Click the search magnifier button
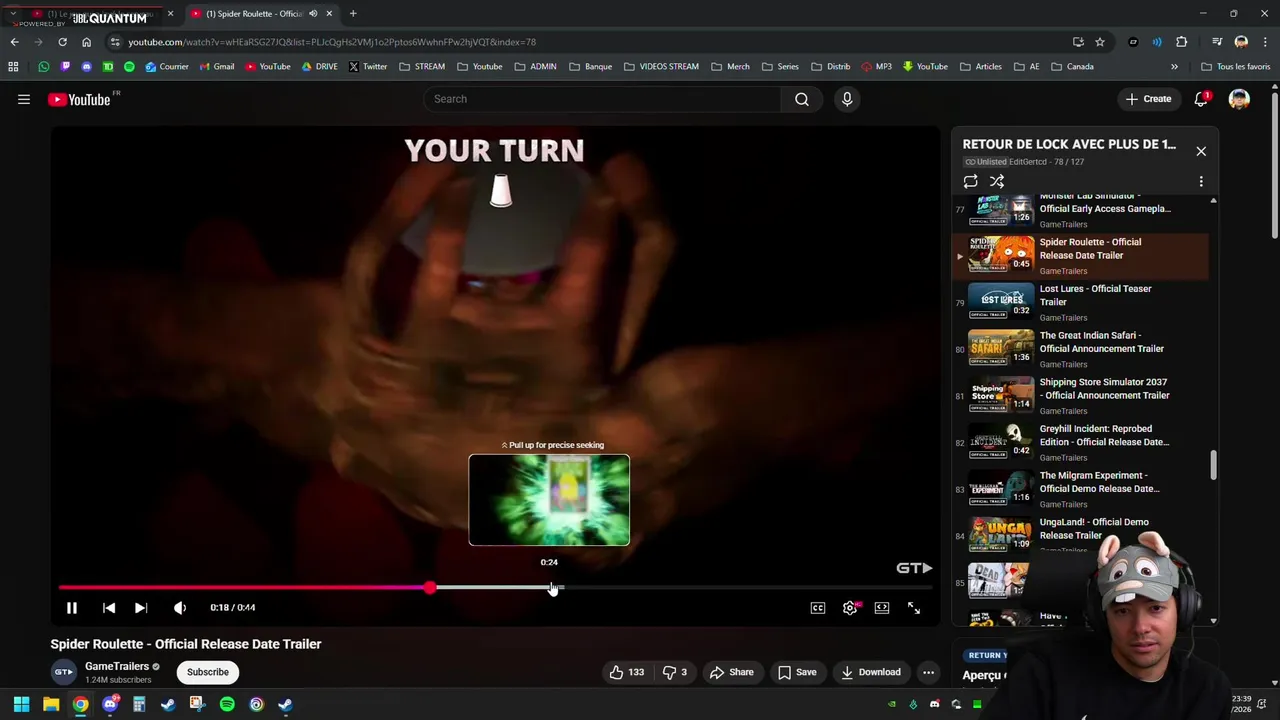 (802, 99)
